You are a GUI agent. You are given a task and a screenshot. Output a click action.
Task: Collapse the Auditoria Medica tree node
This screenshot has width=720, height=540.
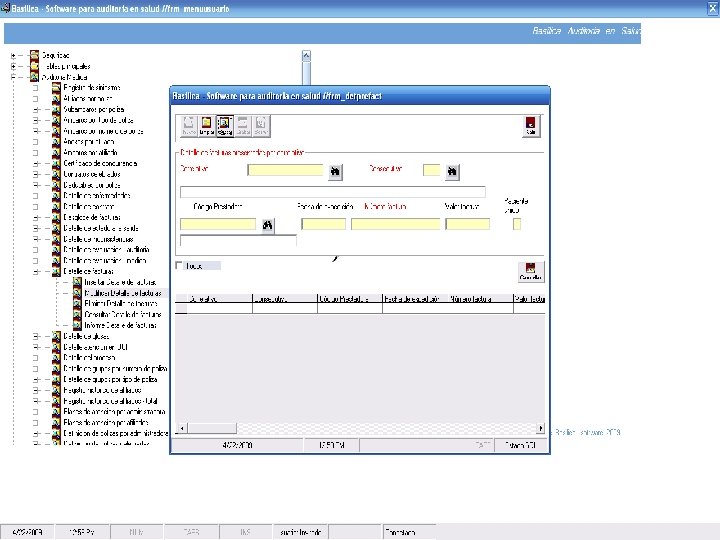pyautogui.click(x=13, y=77)
